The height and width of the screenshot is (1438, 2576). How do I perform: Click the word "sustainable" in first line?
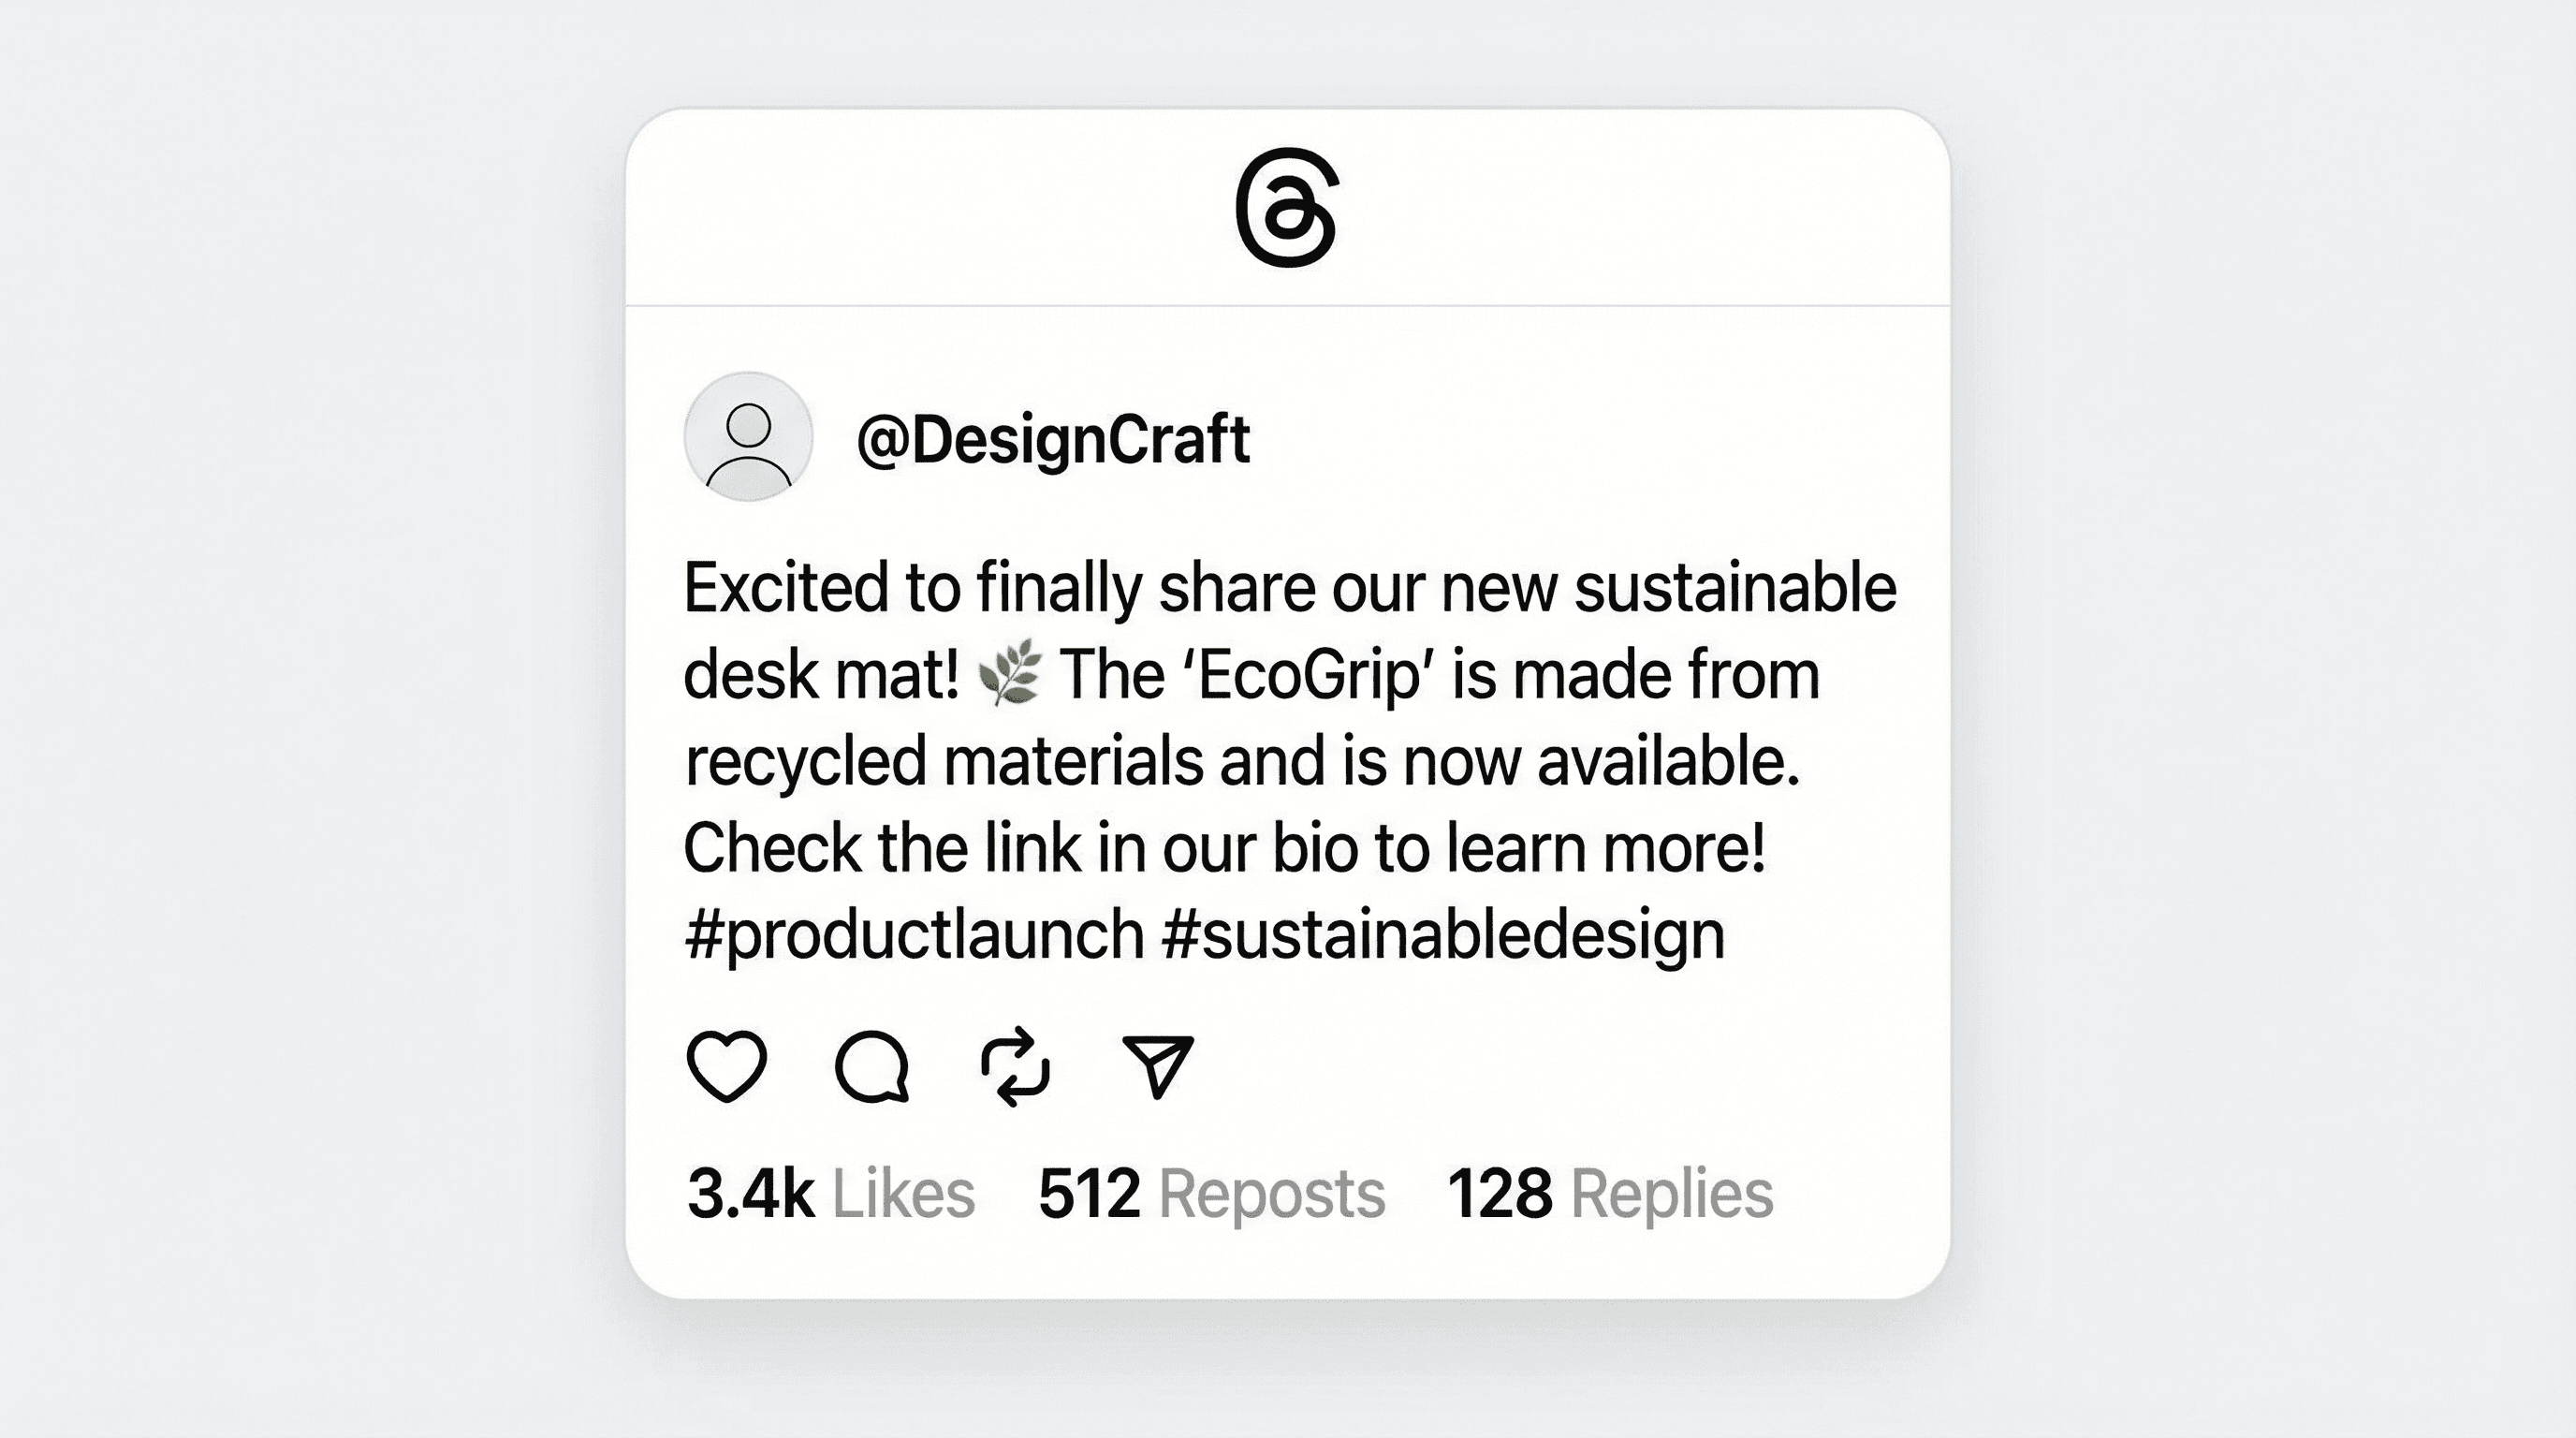pyautogui.click(x=1735, y=588)
